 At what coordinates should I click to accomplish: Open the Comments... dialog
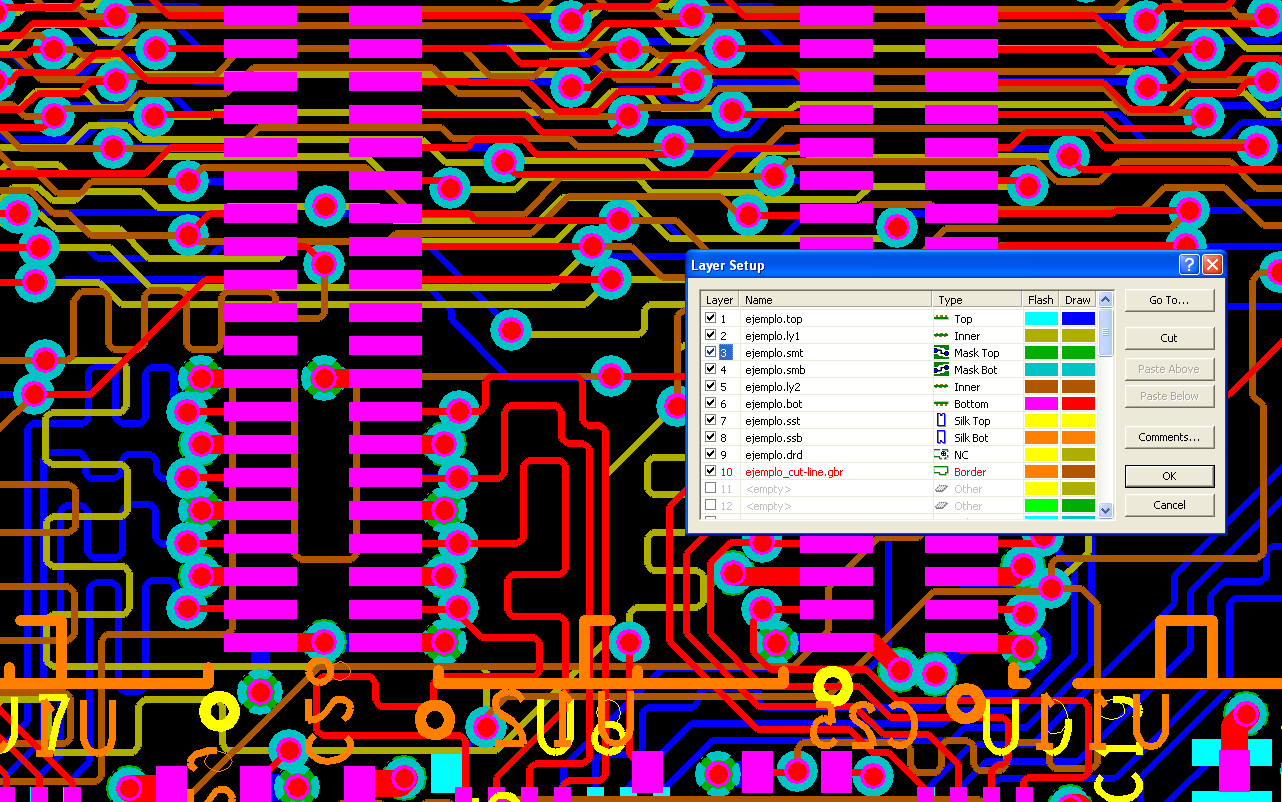point(1169,437)
